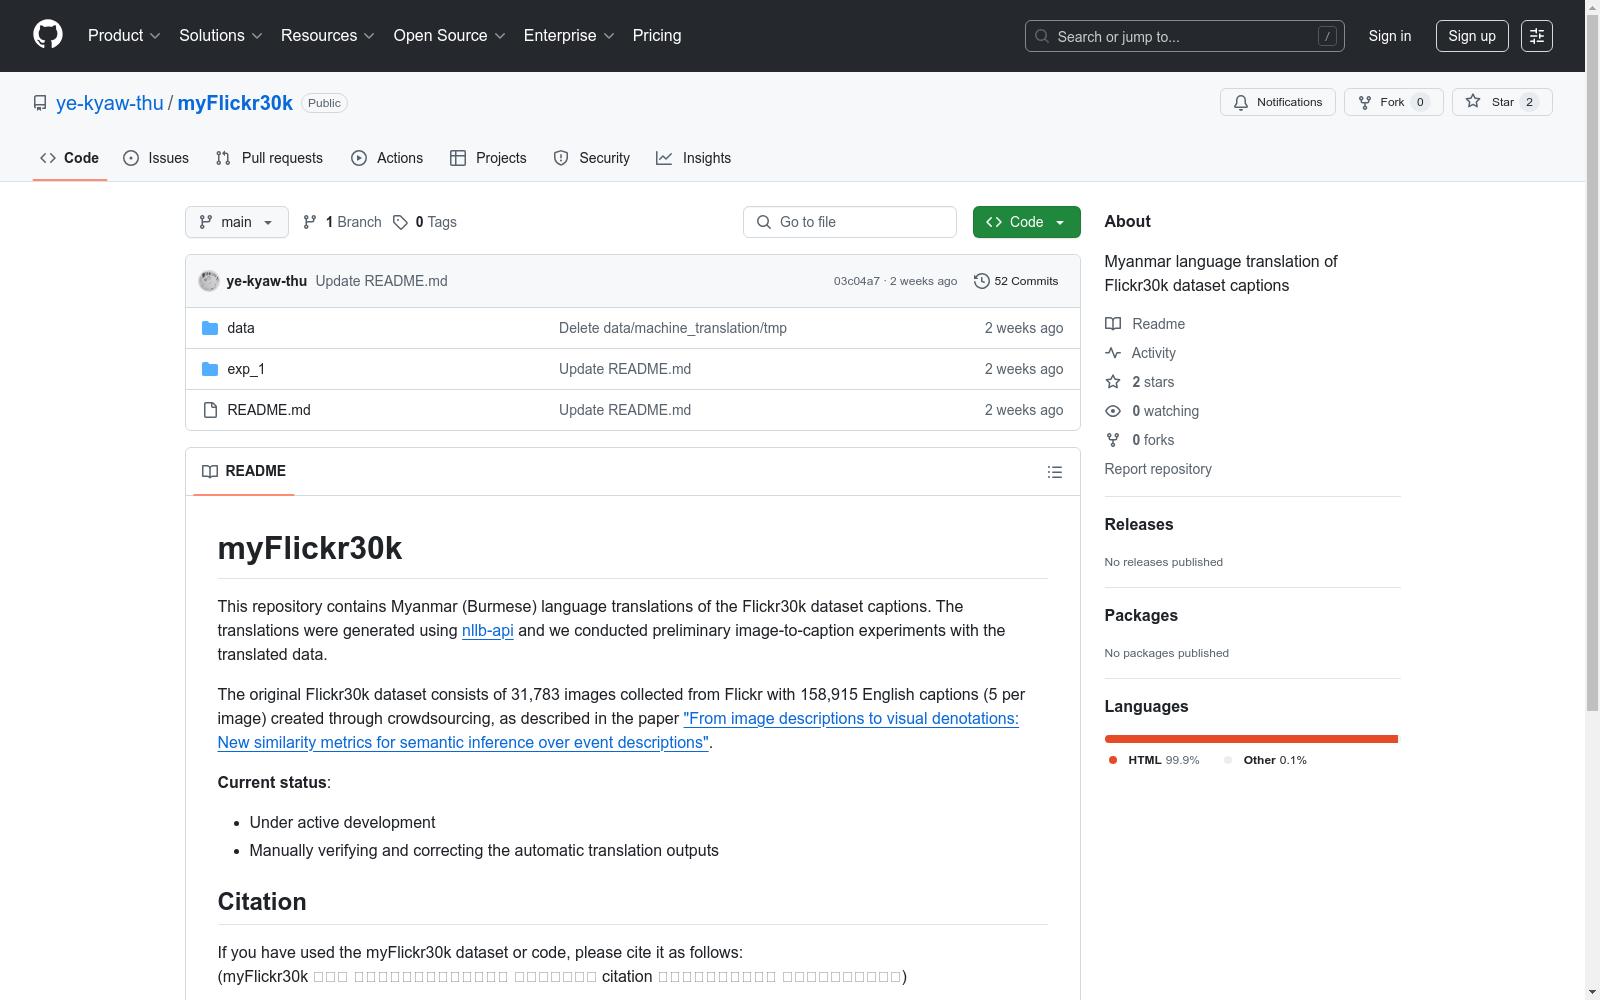Open the 1 Branch link
The width and height of the screenshot is (1600, 1000).
[x=342, y=222]
